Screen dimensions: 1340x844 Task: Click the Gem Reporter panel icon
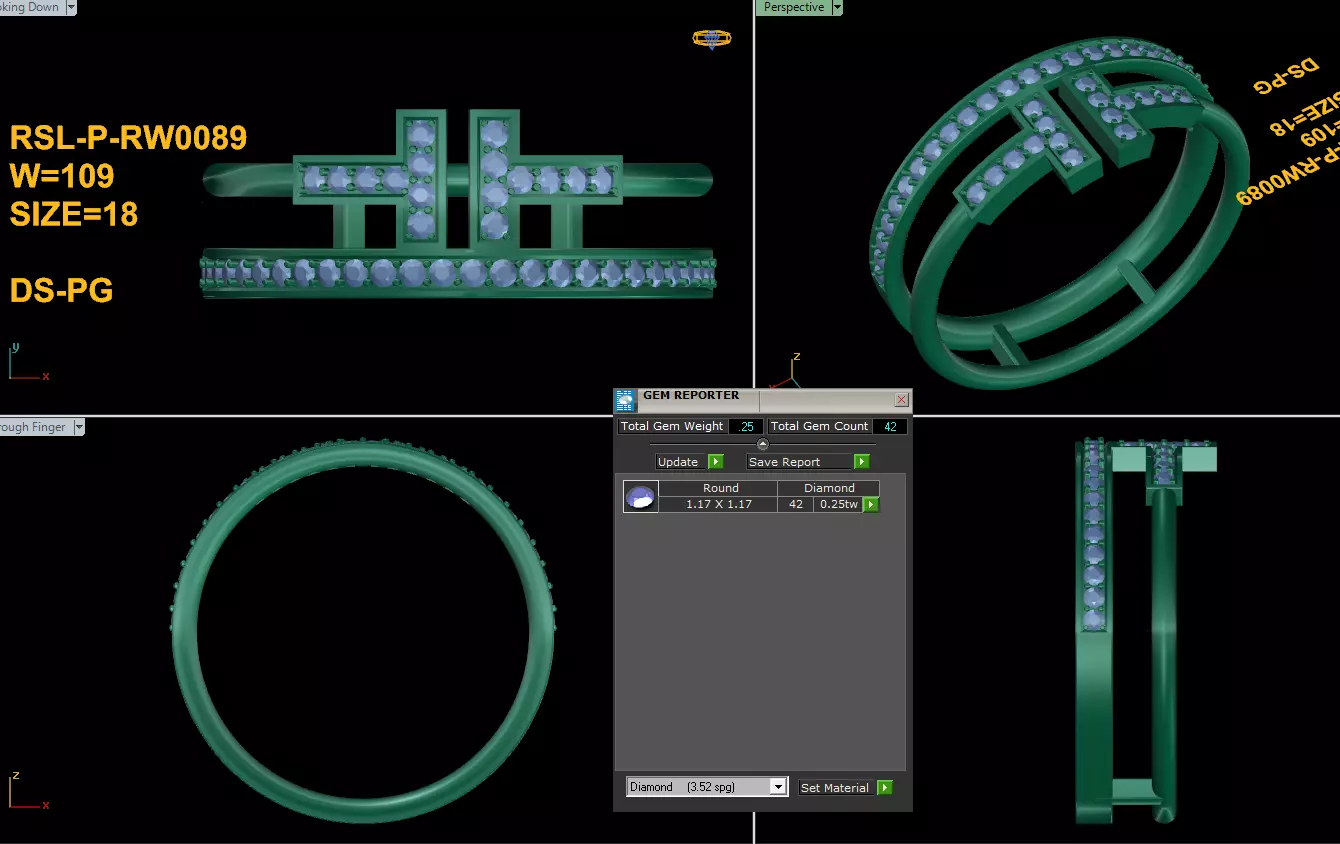click(625, 401)
